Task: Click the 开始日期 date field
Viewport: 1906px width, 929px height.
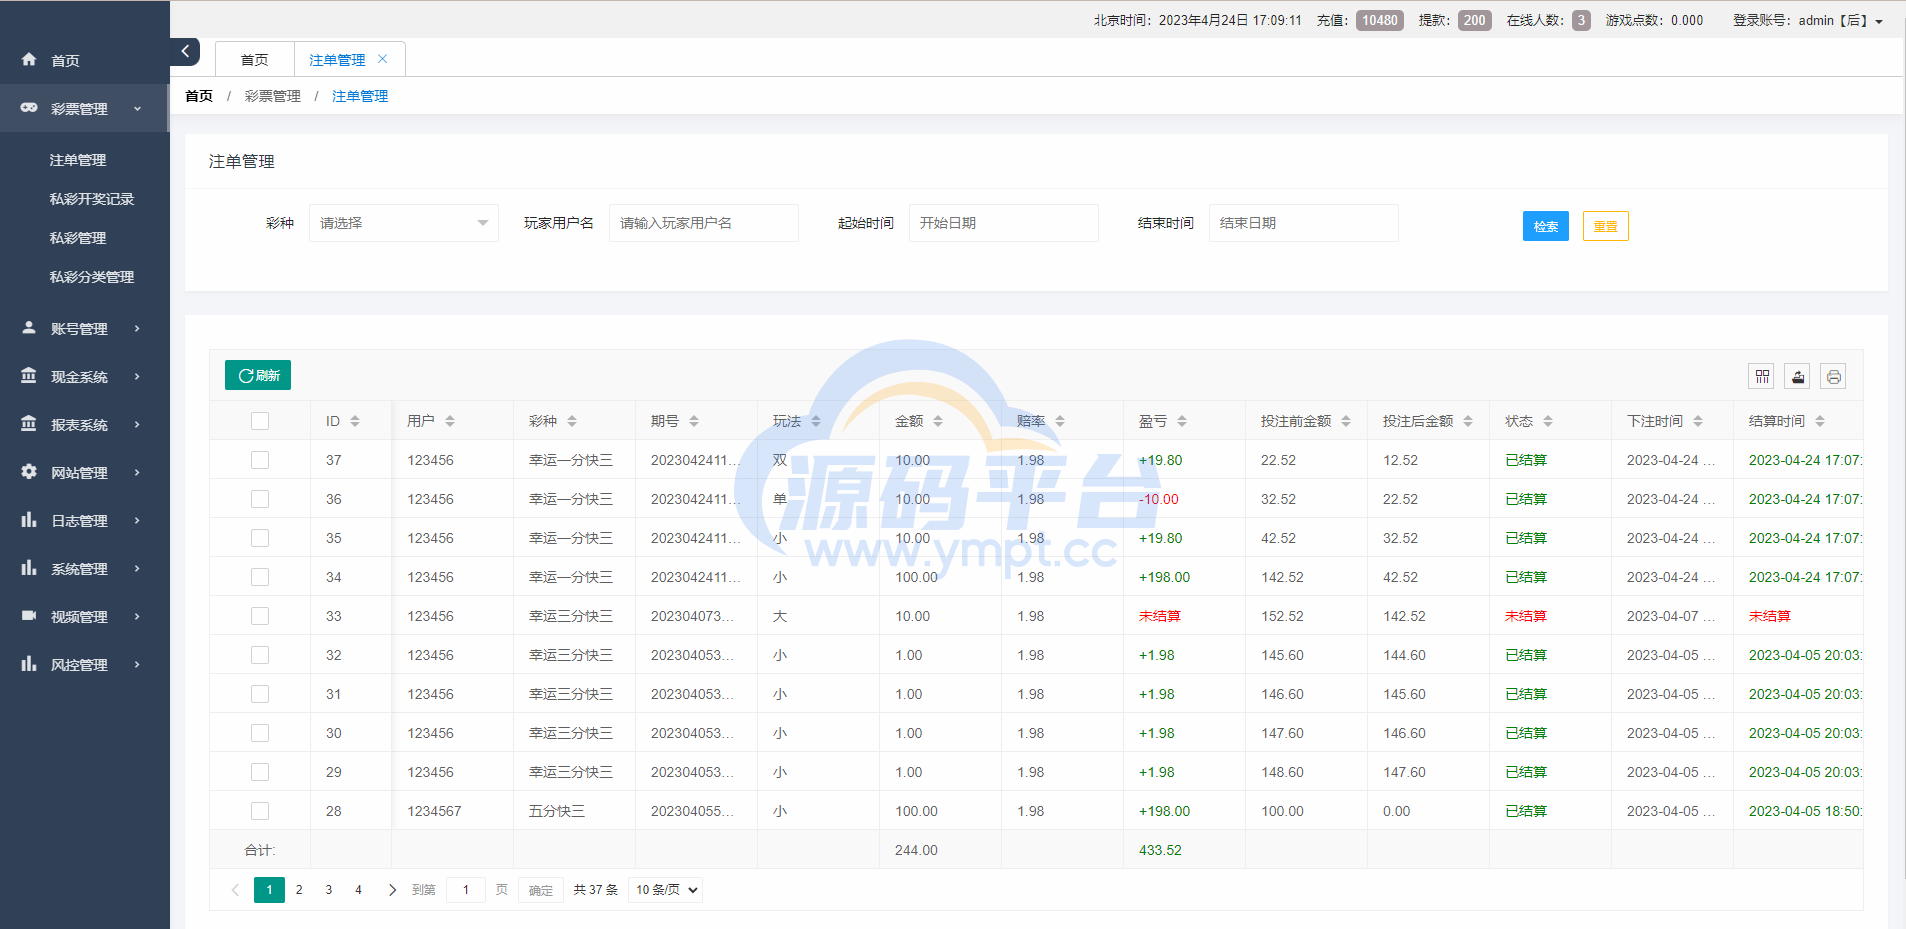Action: point(1004,223)
